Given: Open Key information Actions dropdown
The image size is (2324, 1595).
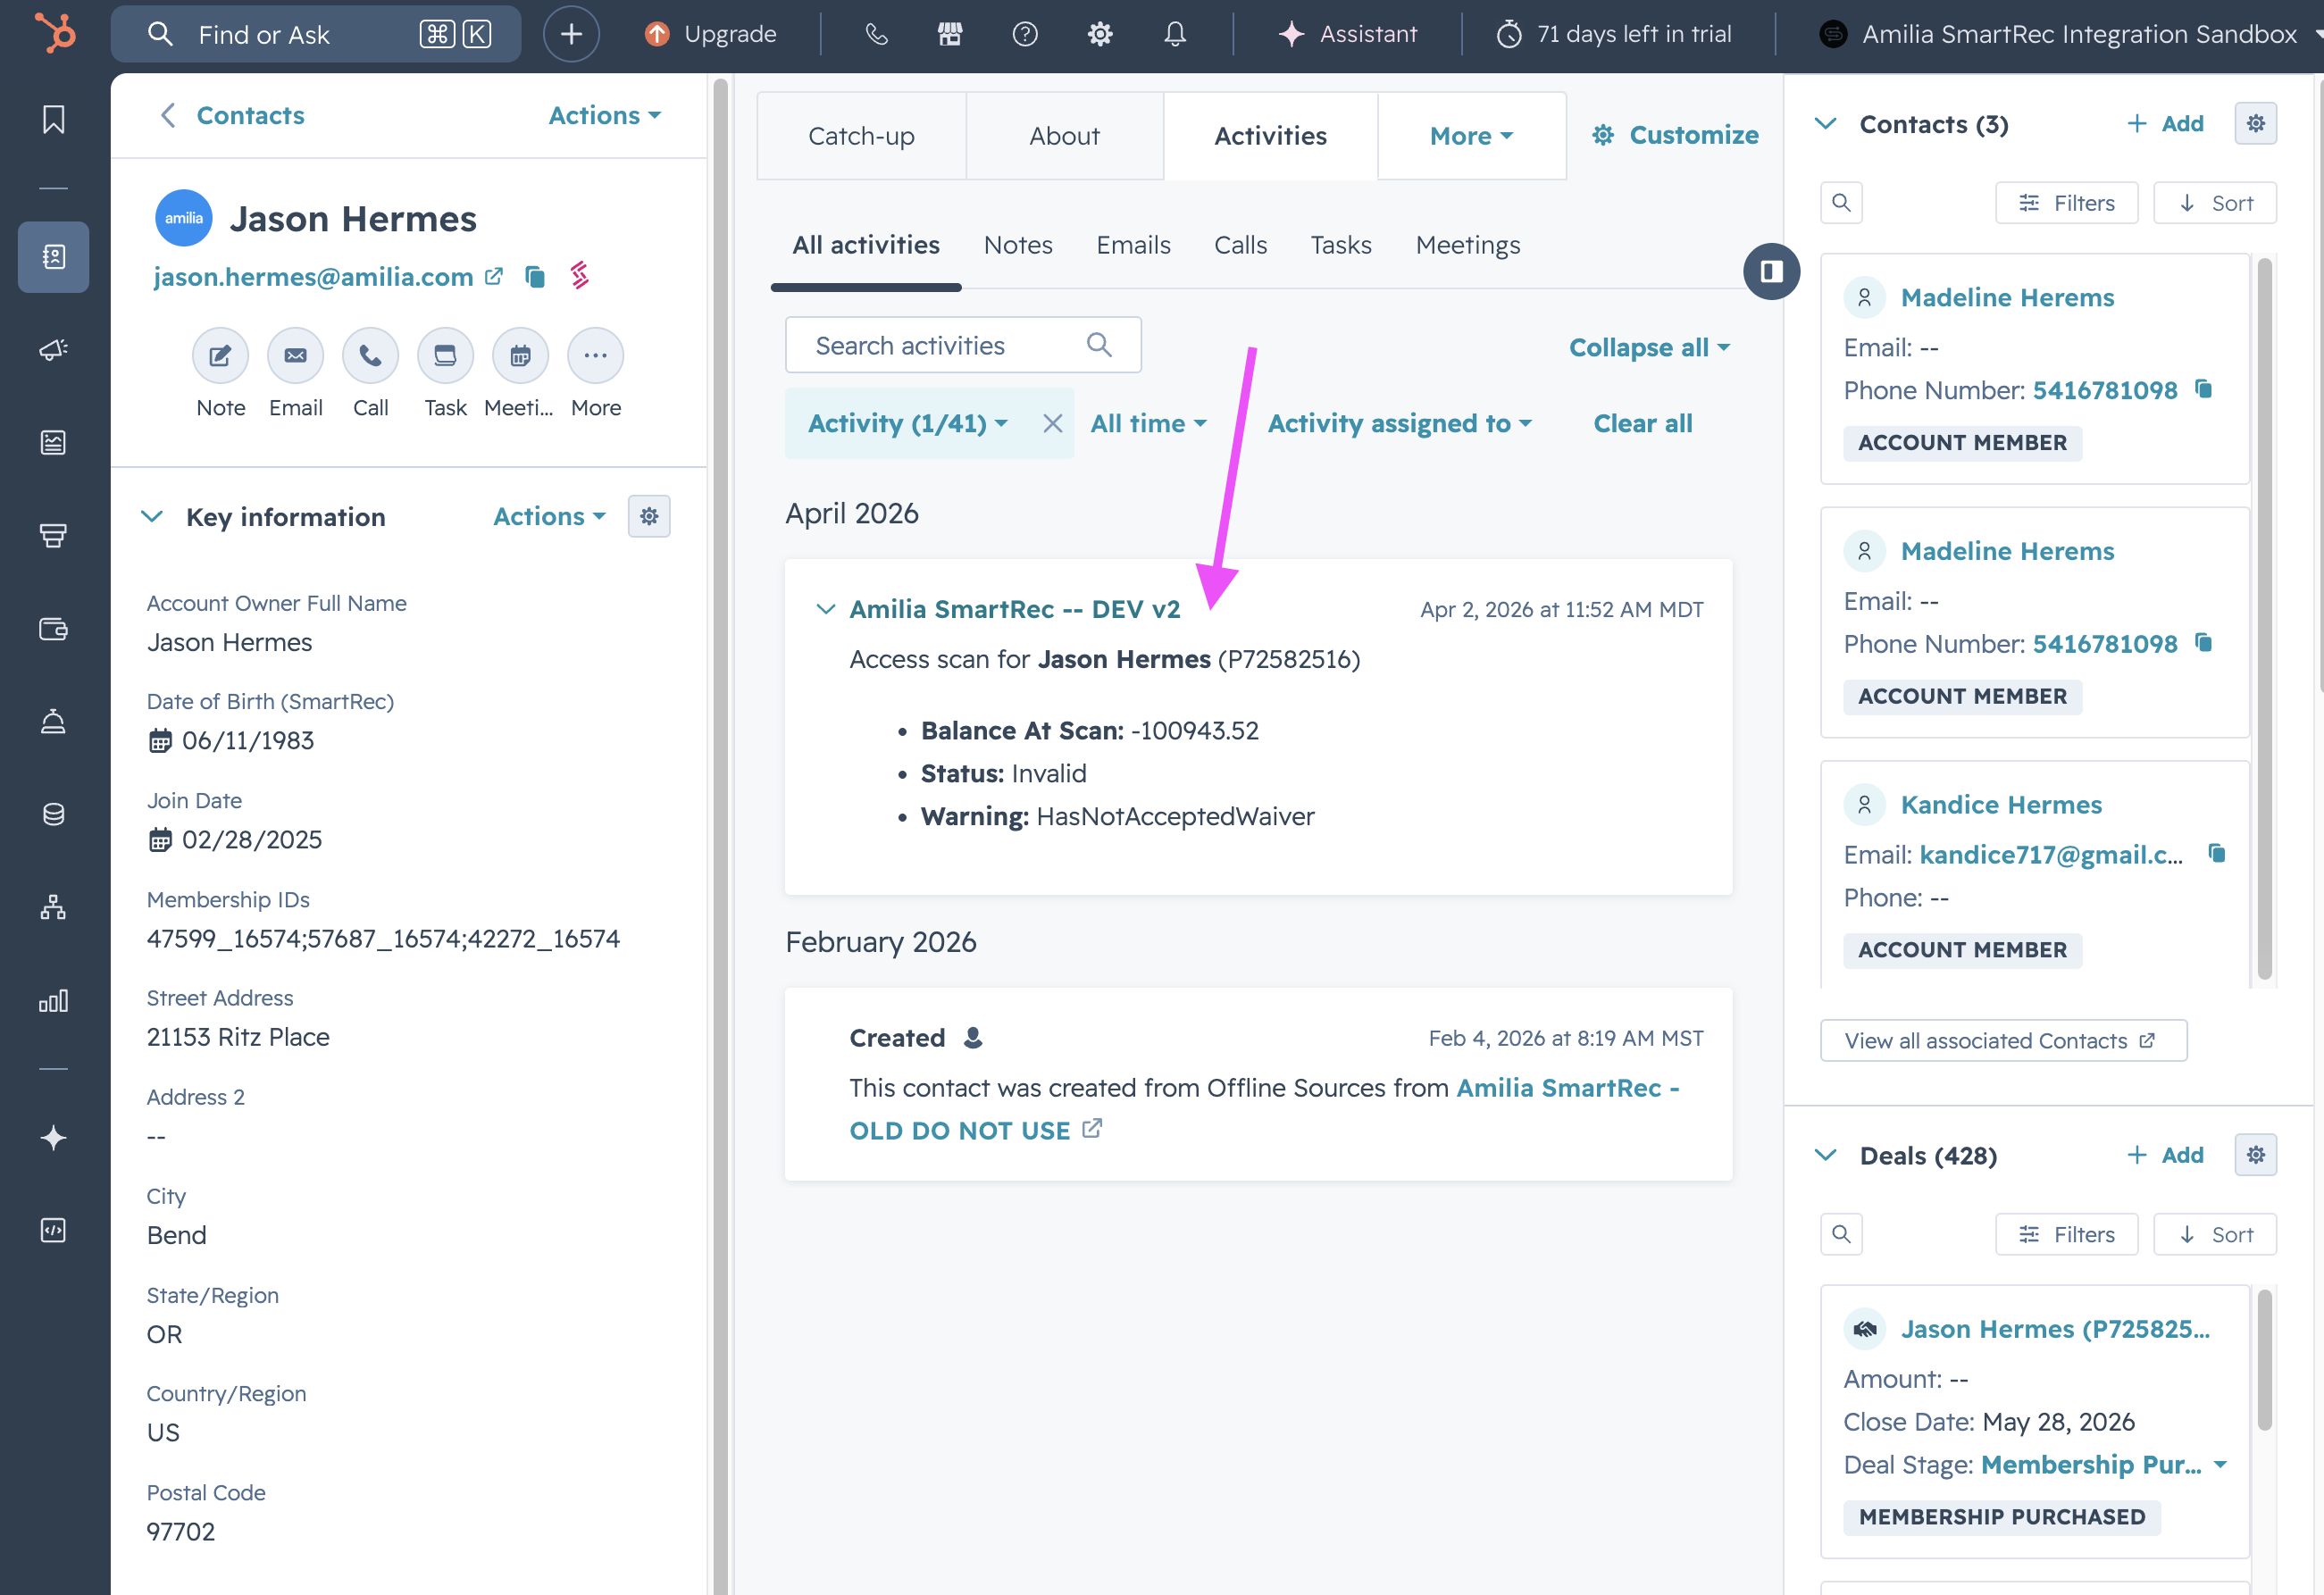Looking at the screenshot, I should tap(549, 516).
